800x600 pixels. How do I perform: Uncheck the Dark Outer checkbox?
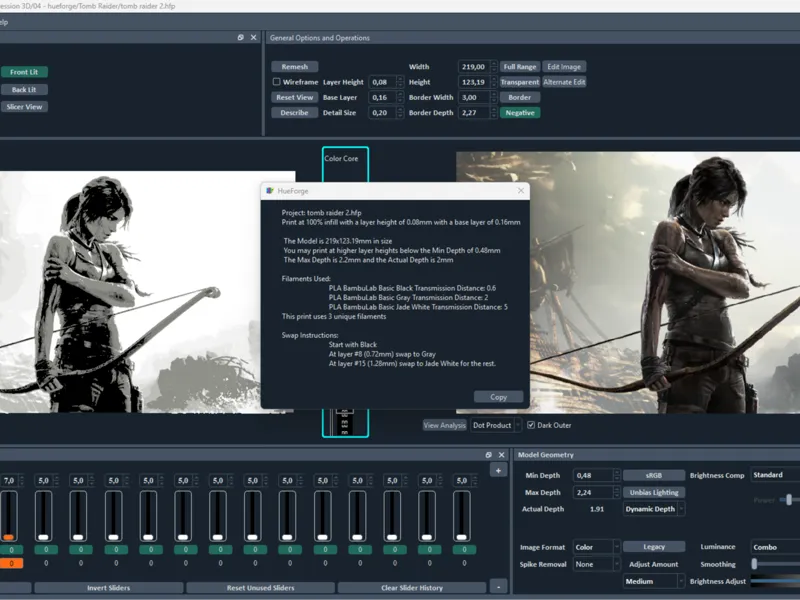coord(531,425)
